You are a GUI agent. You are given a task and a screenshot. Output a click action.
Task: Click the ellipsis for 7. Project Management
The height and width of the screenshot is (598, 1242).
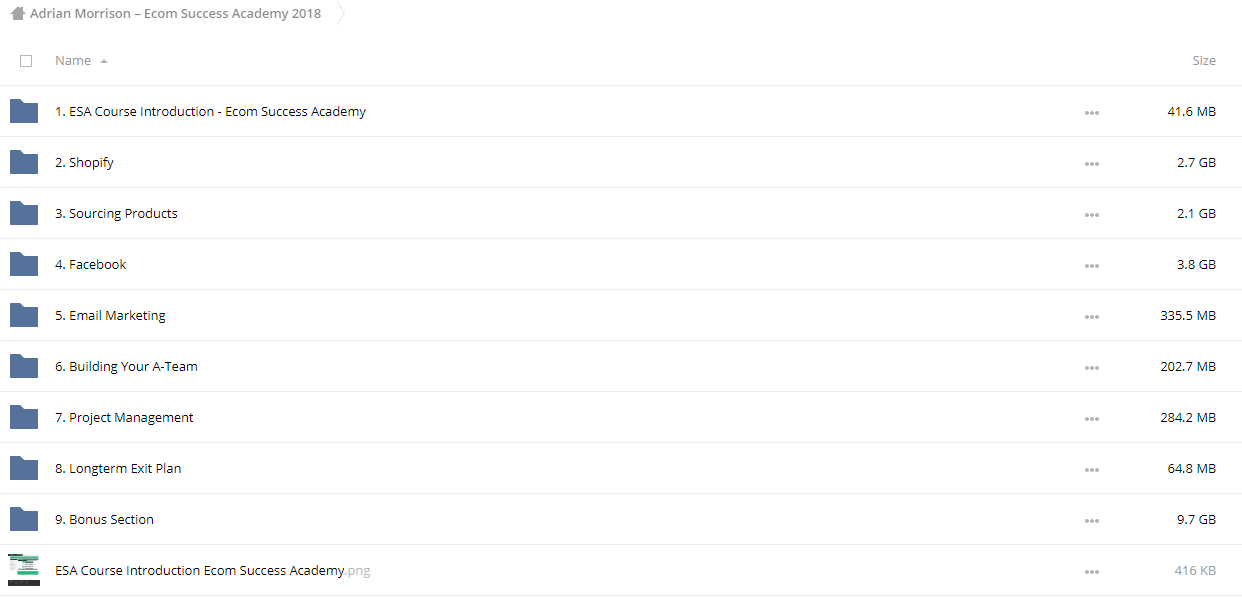click(1092, 418)
